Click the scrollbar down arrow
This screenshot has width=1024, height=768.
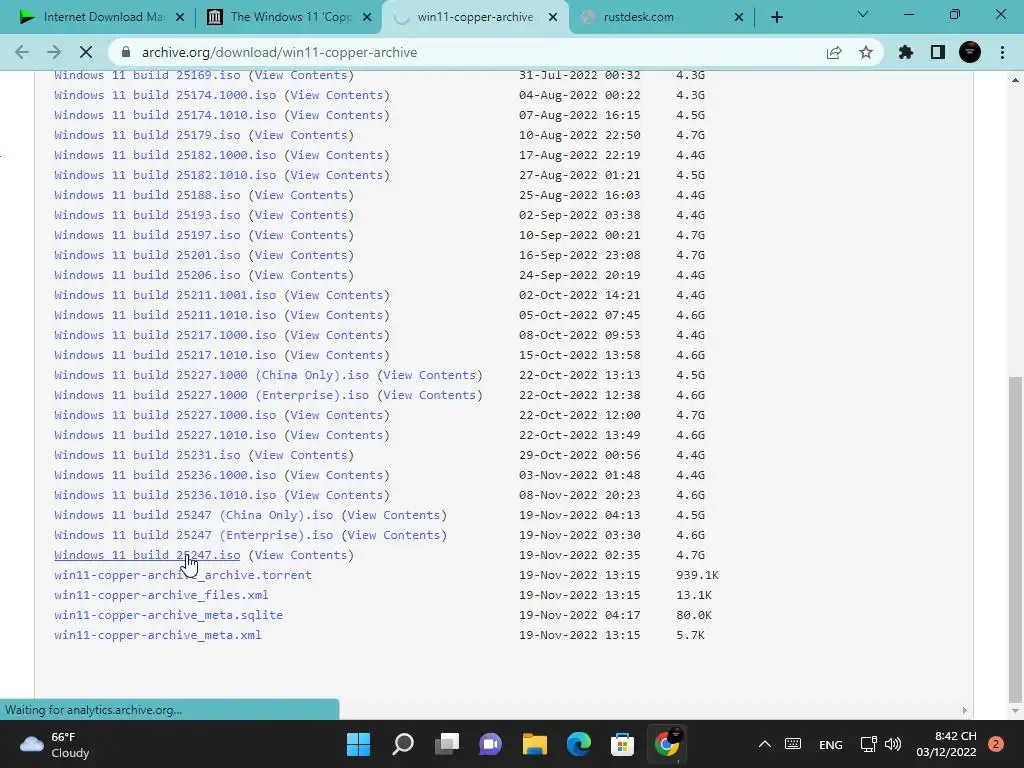click(x=1015, y=711)
